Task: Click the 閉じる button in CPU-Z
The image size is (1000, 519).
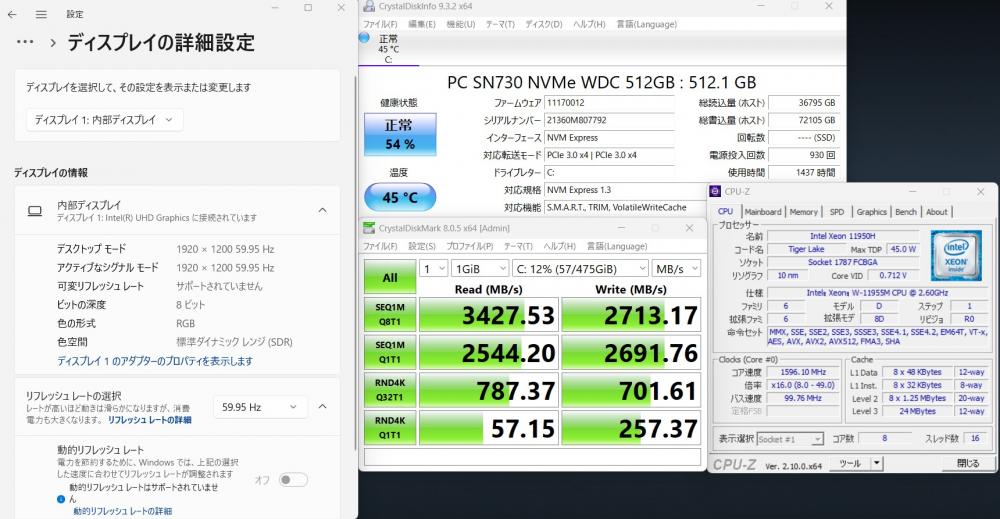Action: 967,464
